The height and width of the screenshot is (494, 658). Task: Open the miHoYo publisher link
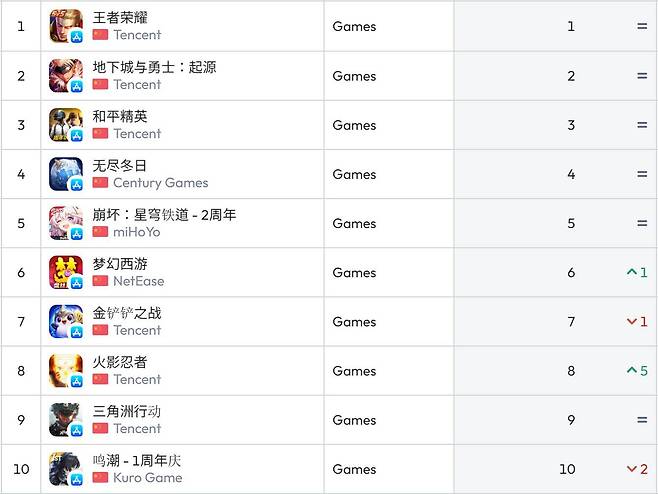point(136,232)
